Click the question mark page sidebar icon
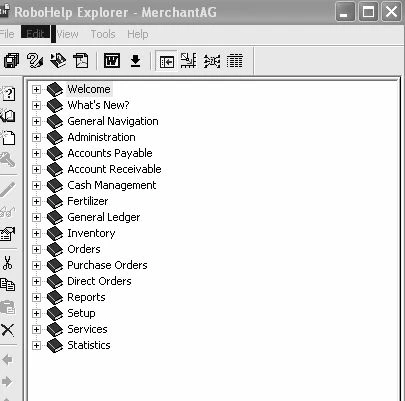Screen dimensions: 405x401 coord(8,94)
